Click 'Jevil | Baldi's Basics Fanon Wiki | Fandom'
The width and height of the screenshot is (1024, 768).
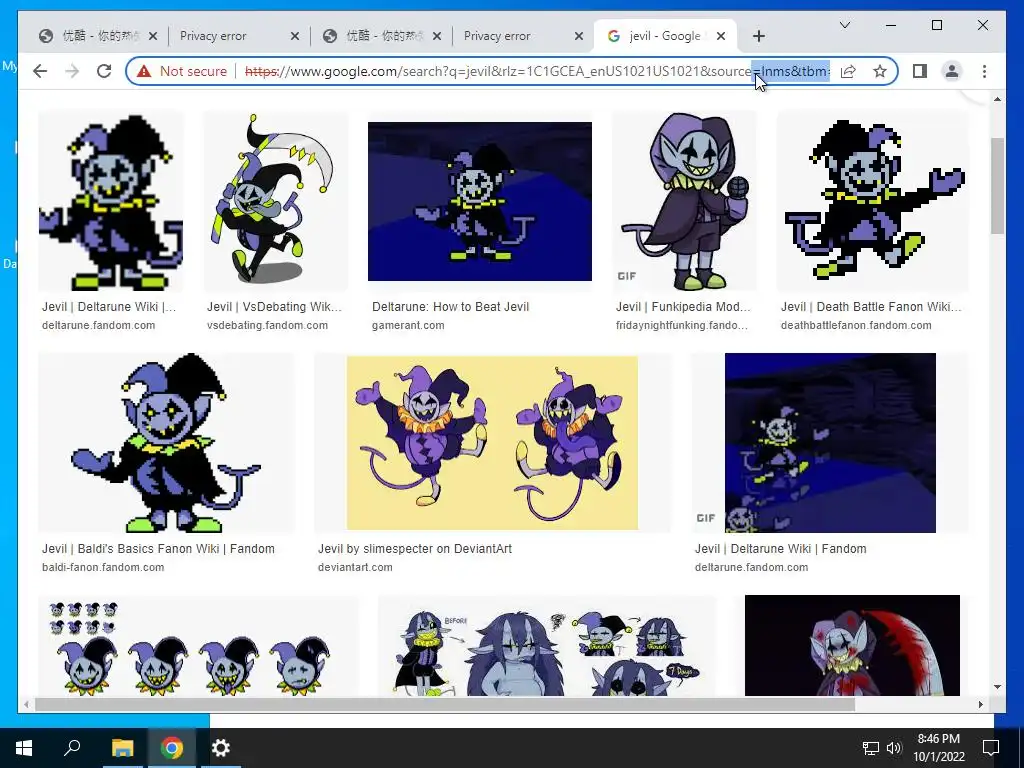158,549
